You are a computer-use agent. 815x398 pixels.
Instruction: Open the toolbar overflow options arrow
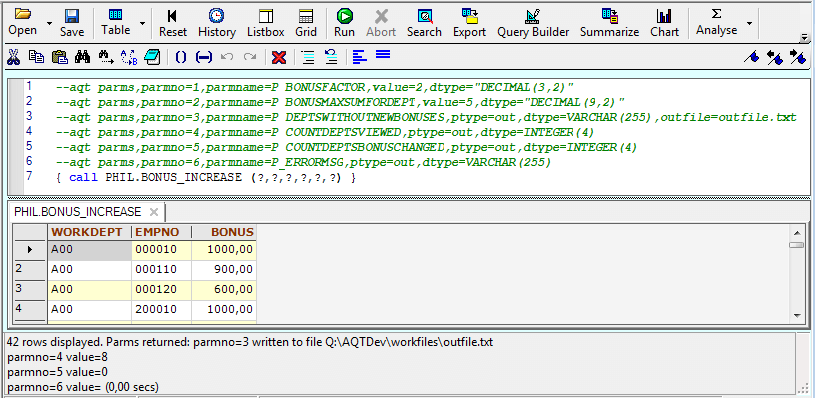point(805,37)
